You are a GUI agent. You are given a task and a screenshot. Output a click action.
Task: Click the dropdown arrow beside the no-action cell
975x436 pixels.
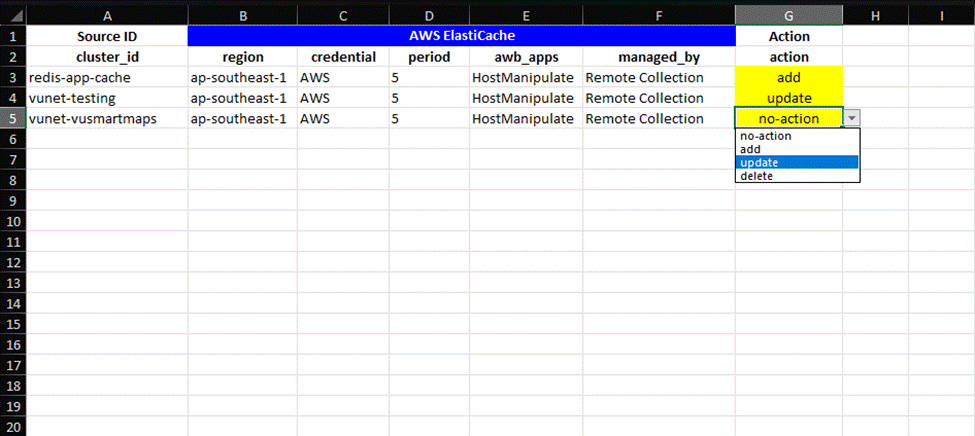pyautogui.click(x=852, y=118)
